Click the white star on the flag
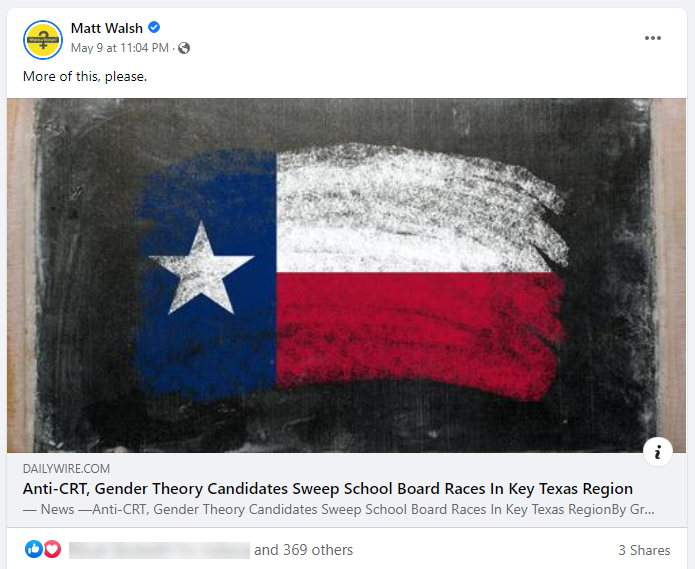695x569 pixels. click(201, 266)
